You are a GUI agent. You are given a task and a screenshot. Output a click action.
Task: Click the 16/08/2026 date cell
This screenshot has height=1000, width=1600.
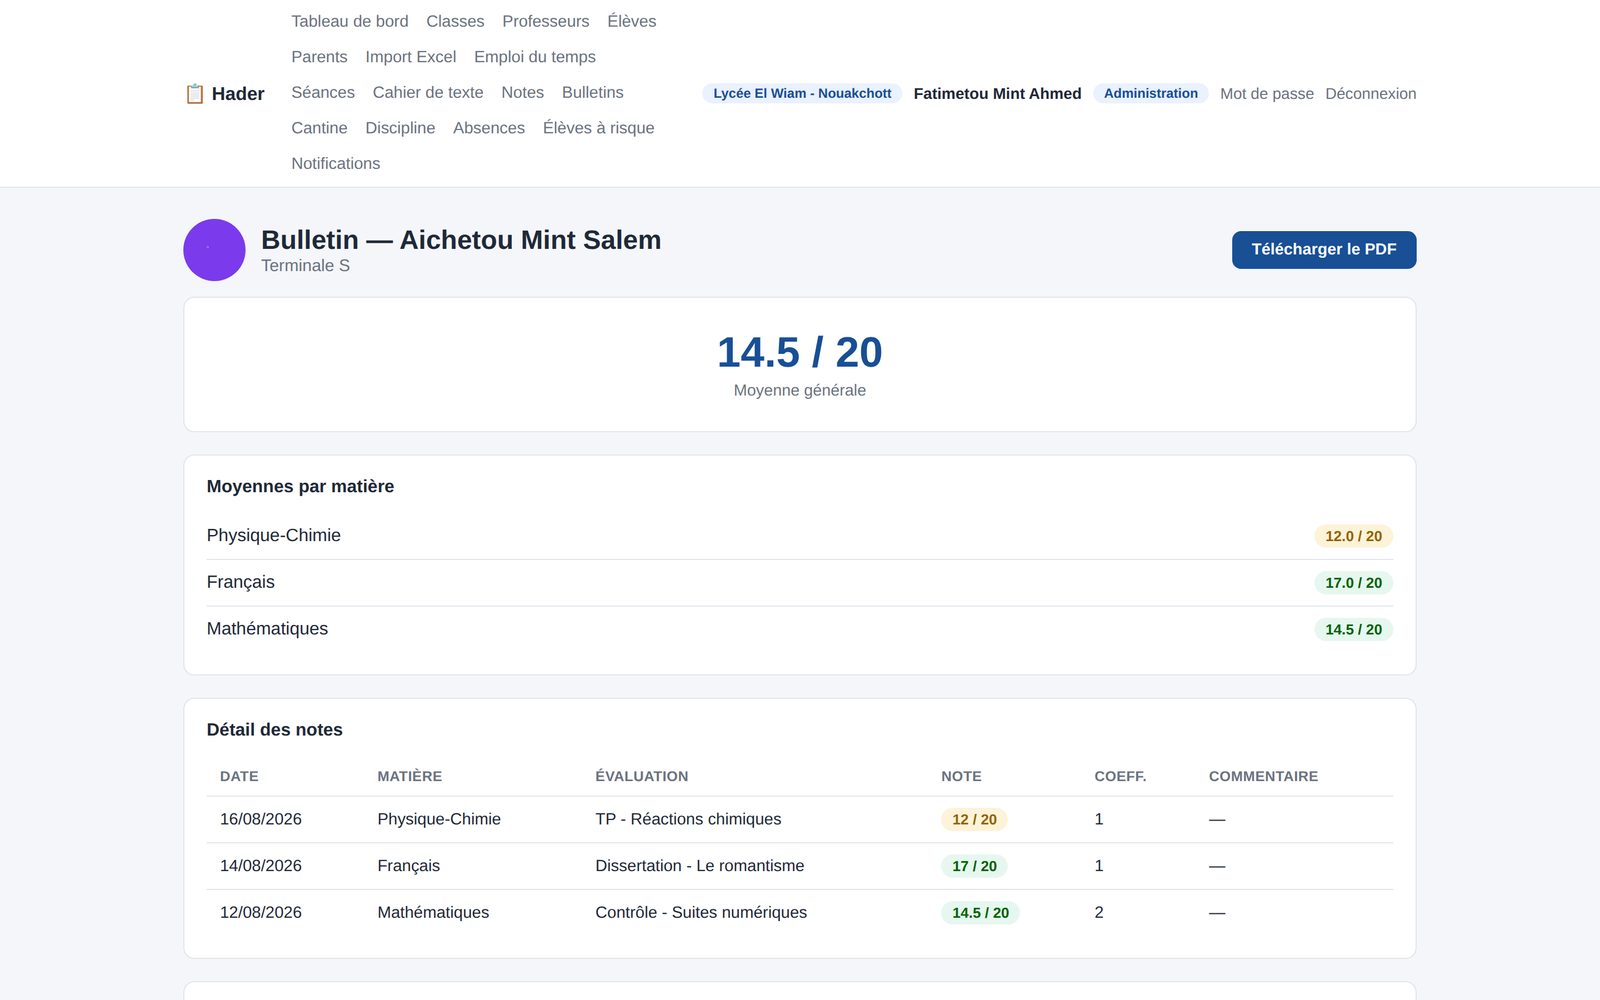tap(261, 819)
